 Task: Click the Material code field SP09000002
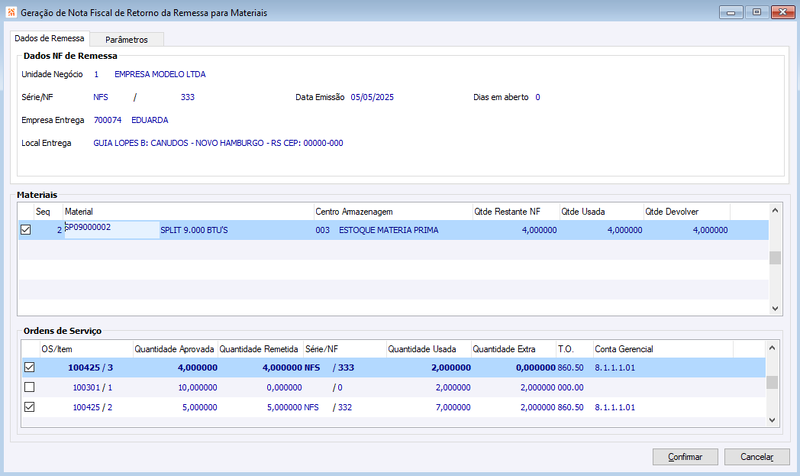click(112, 230)
